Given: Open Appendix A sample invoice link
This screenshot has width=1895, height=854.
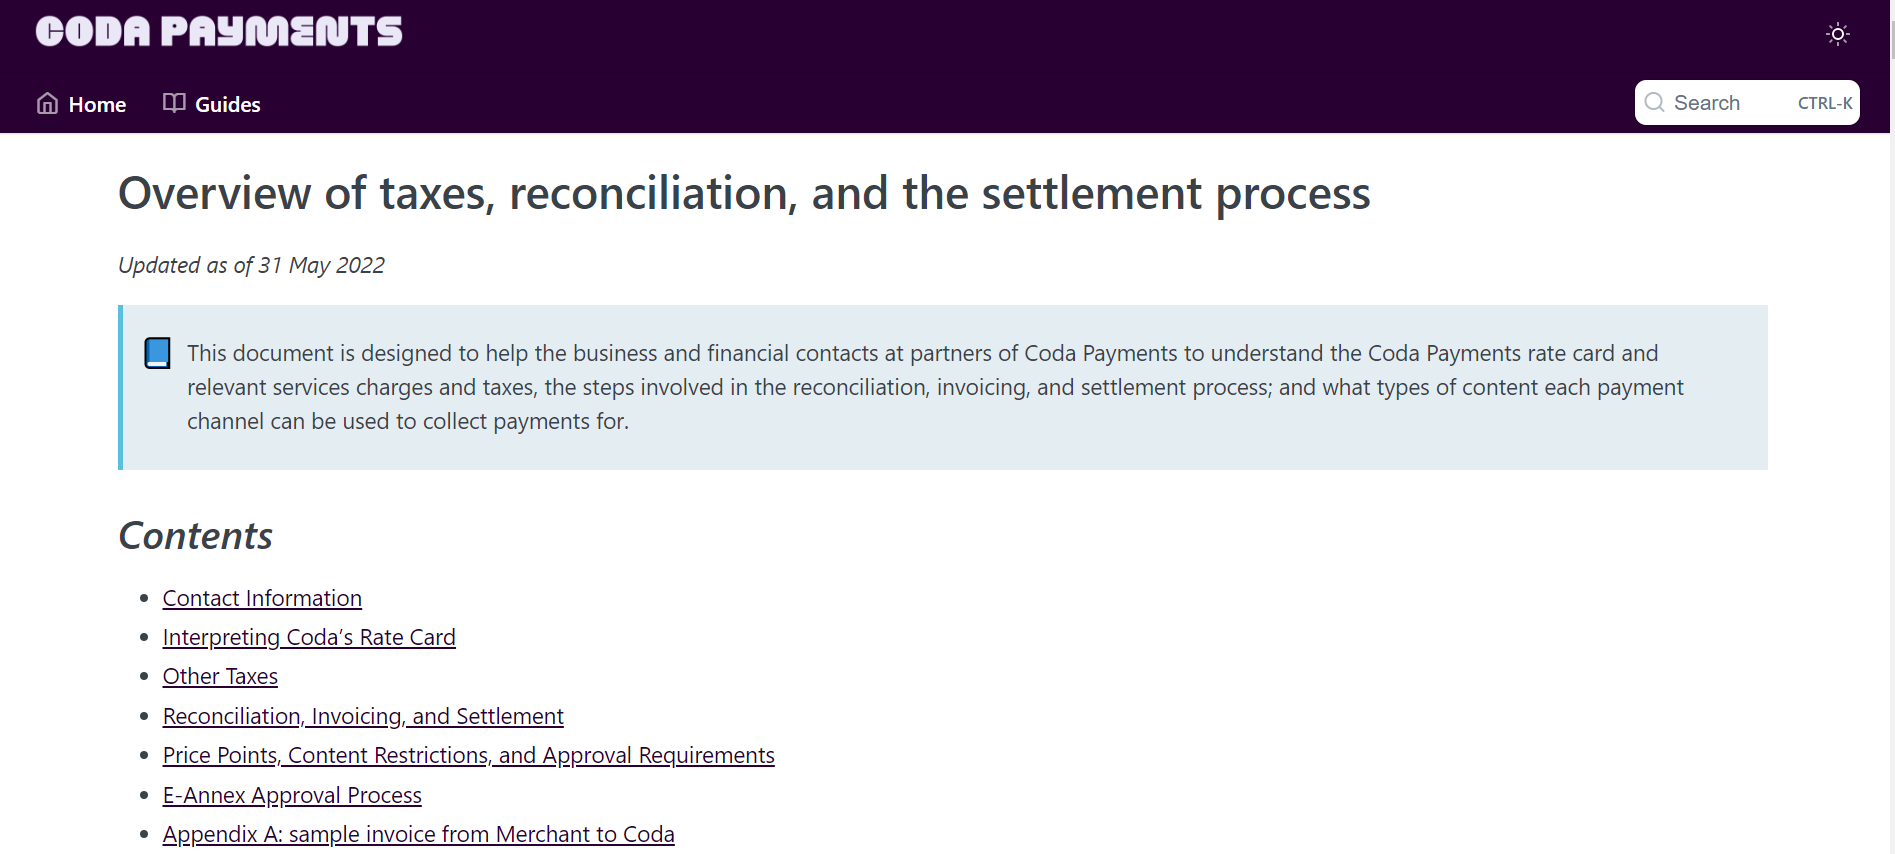Looking at the screenshot, I should pos(419,834).
